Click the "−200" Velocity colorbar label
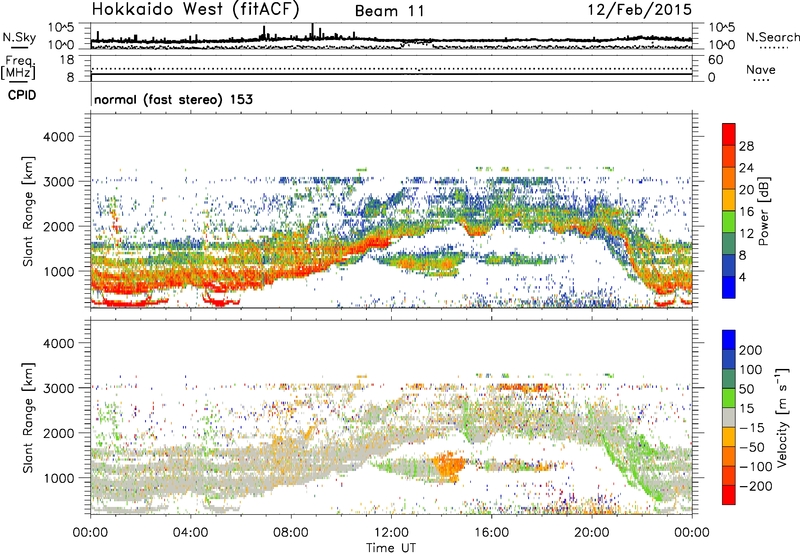The image size is (800, 554). pos(755,486)
